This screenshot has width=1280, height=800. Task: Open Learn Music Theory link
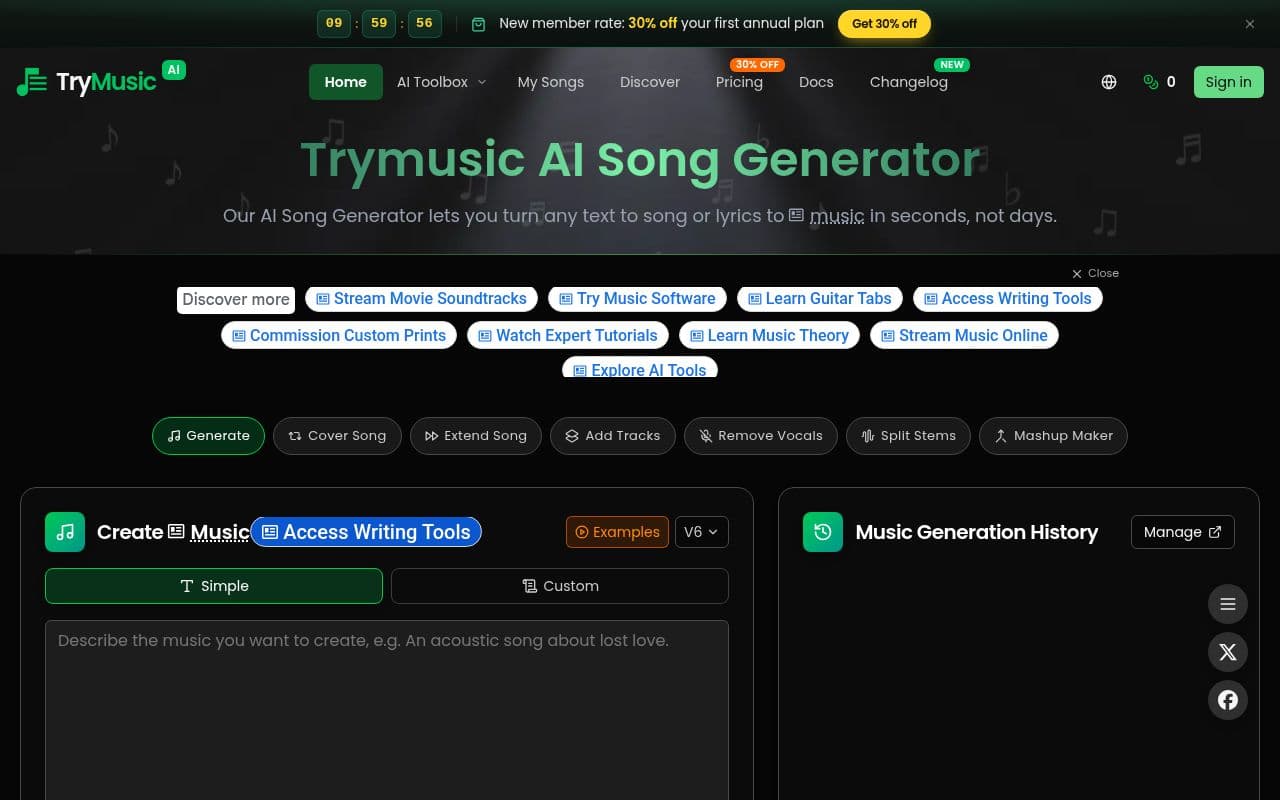(769, 335)
